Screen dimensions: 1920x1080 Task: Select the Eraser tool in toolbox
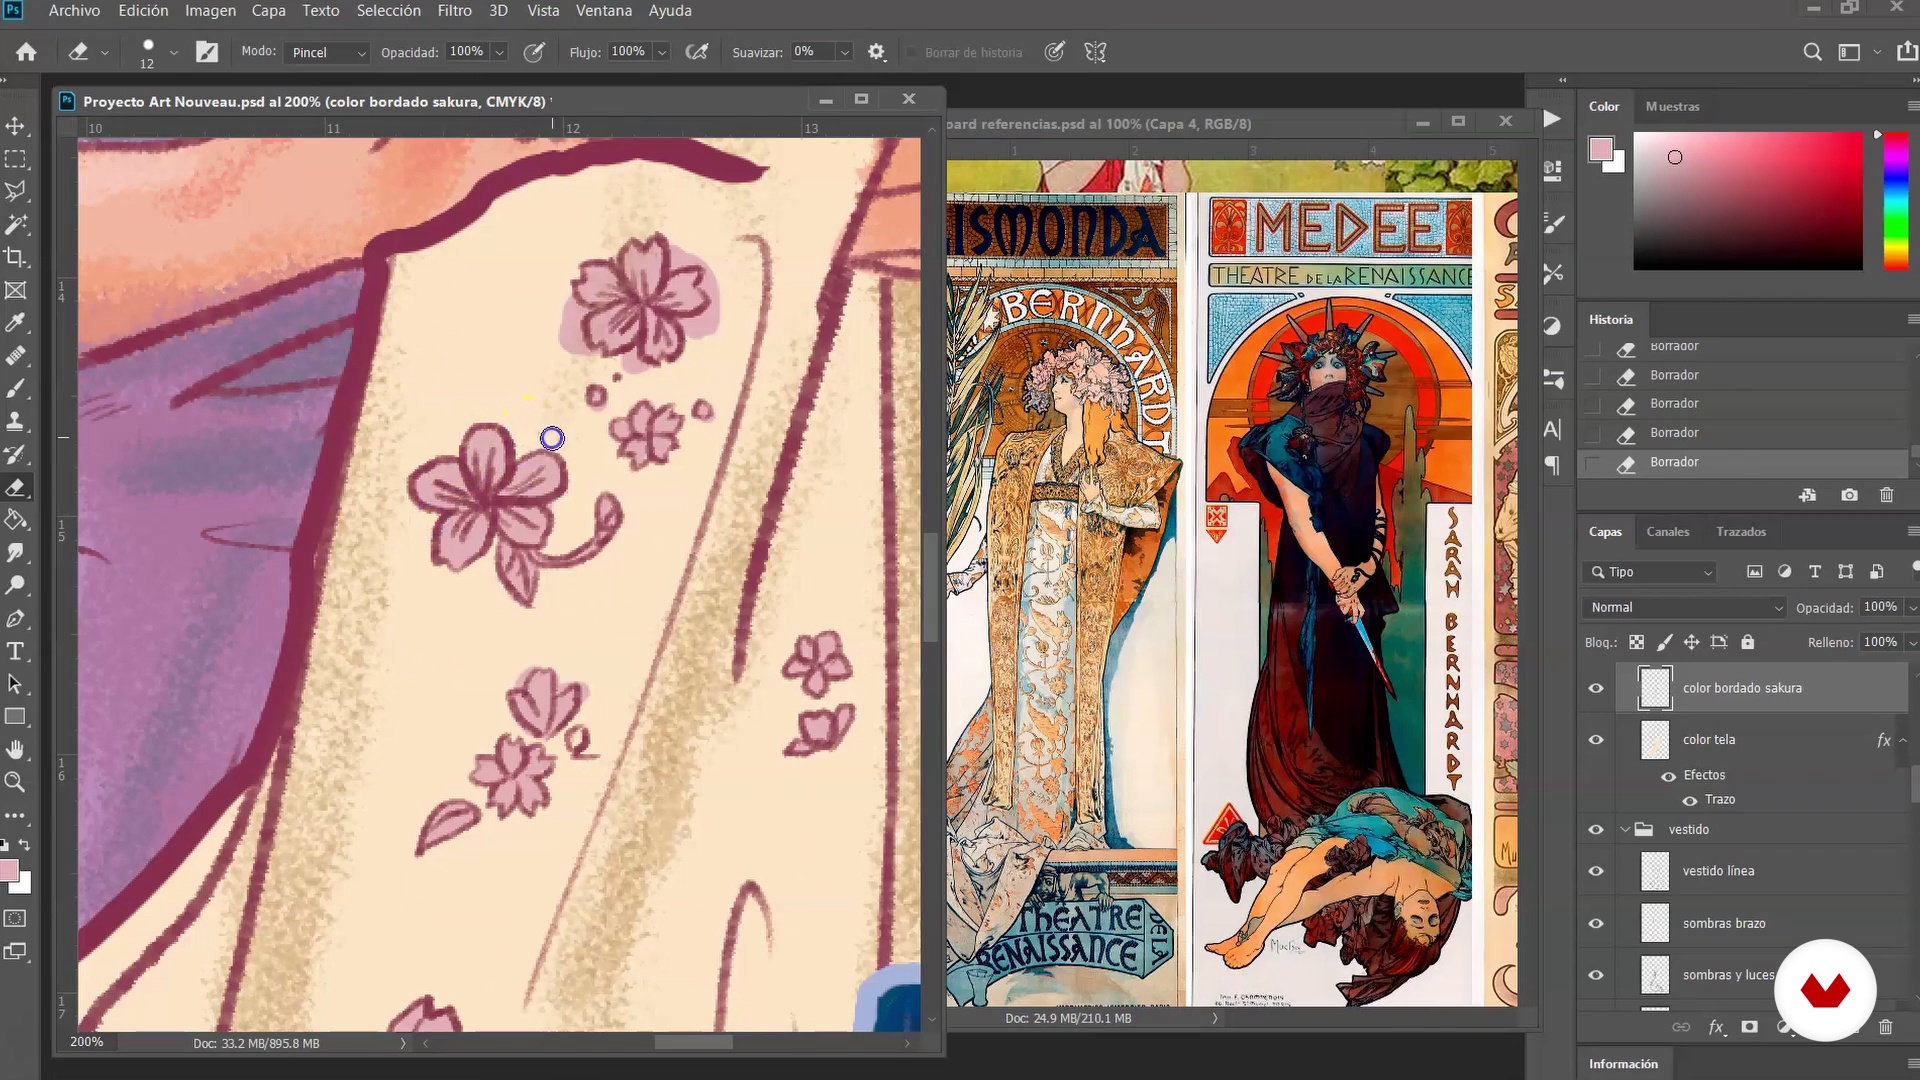15,487
